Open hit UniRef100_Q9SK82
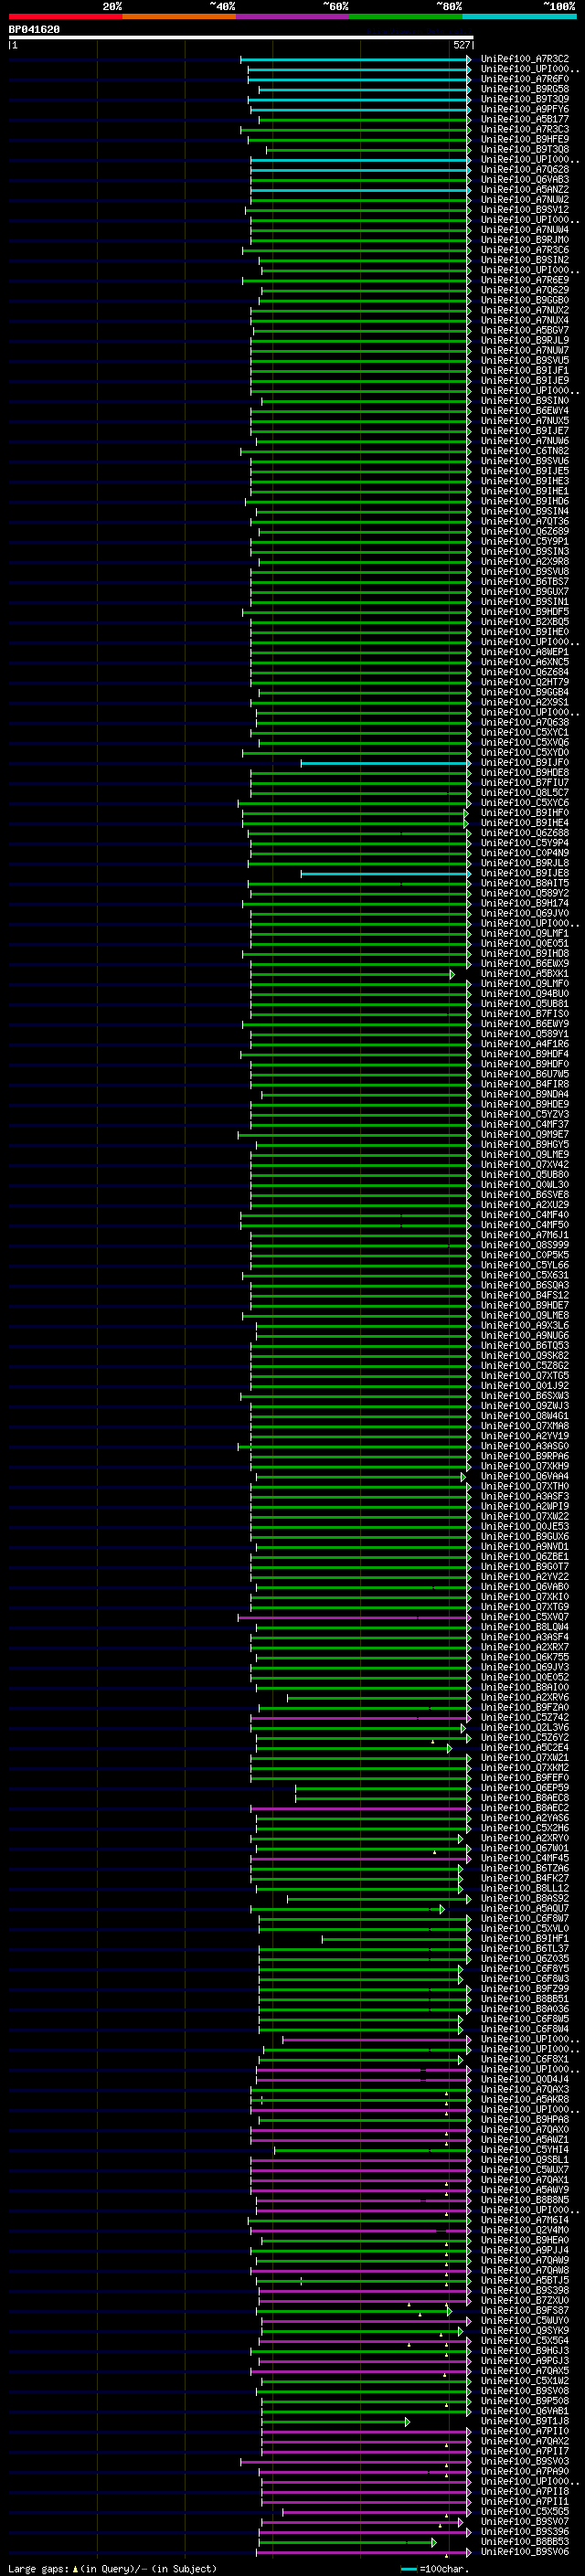585x2576 pixels. 525,1355
